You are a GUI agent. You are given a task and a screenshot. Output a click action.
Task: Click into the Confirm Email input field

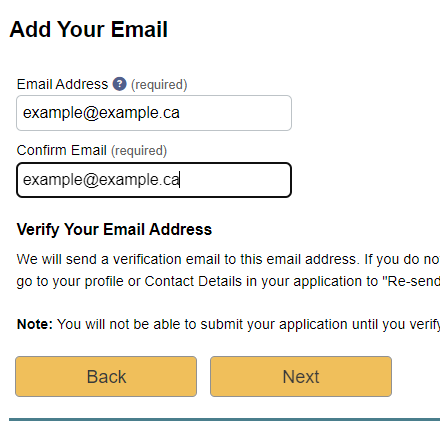coord(154,180)
